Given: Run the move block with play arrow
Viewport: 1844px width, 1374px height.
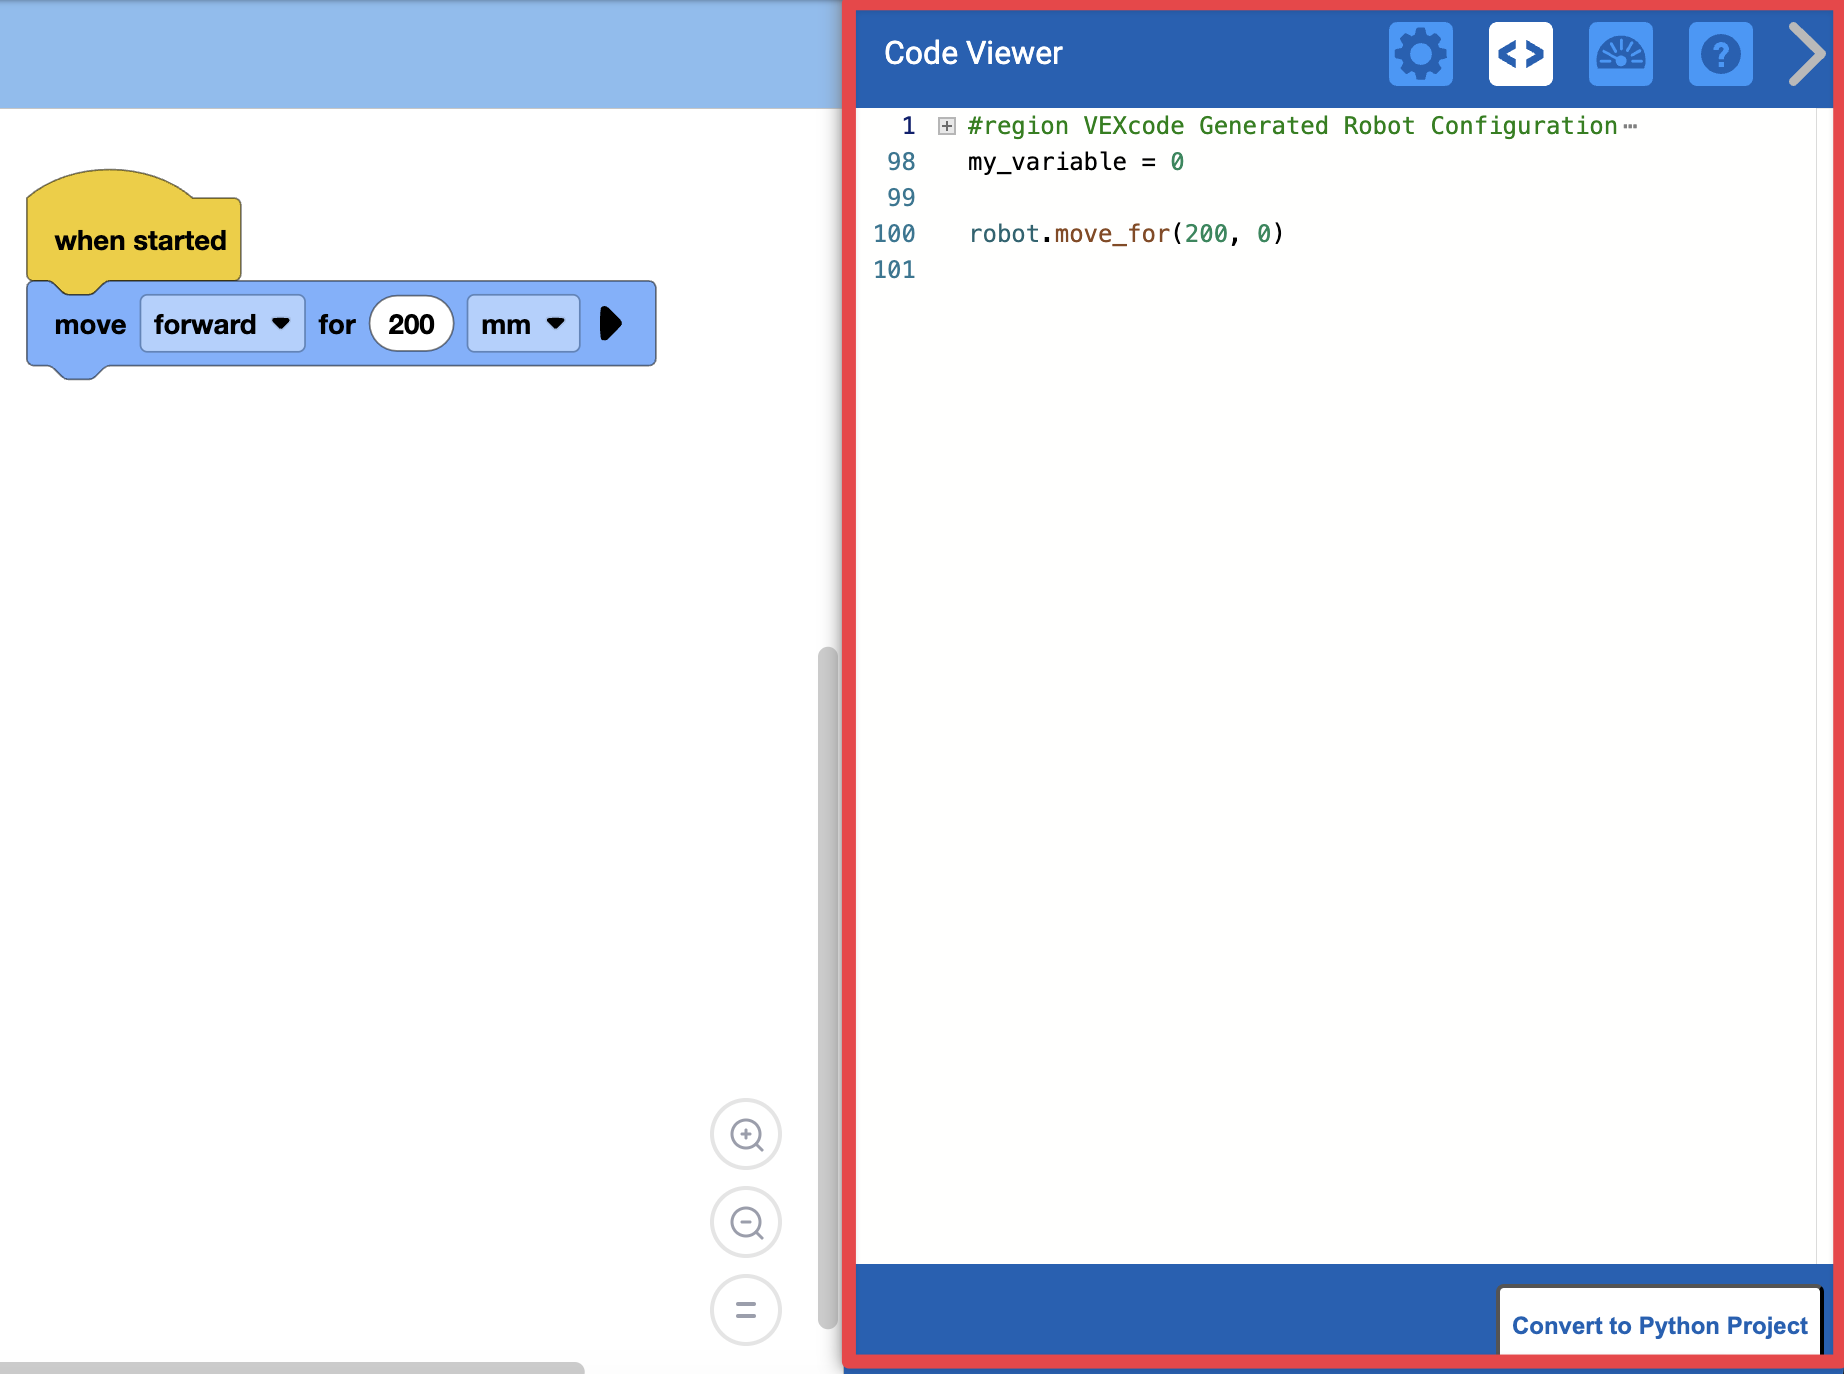Looking at the screenshot, I should tap(612, 323).
